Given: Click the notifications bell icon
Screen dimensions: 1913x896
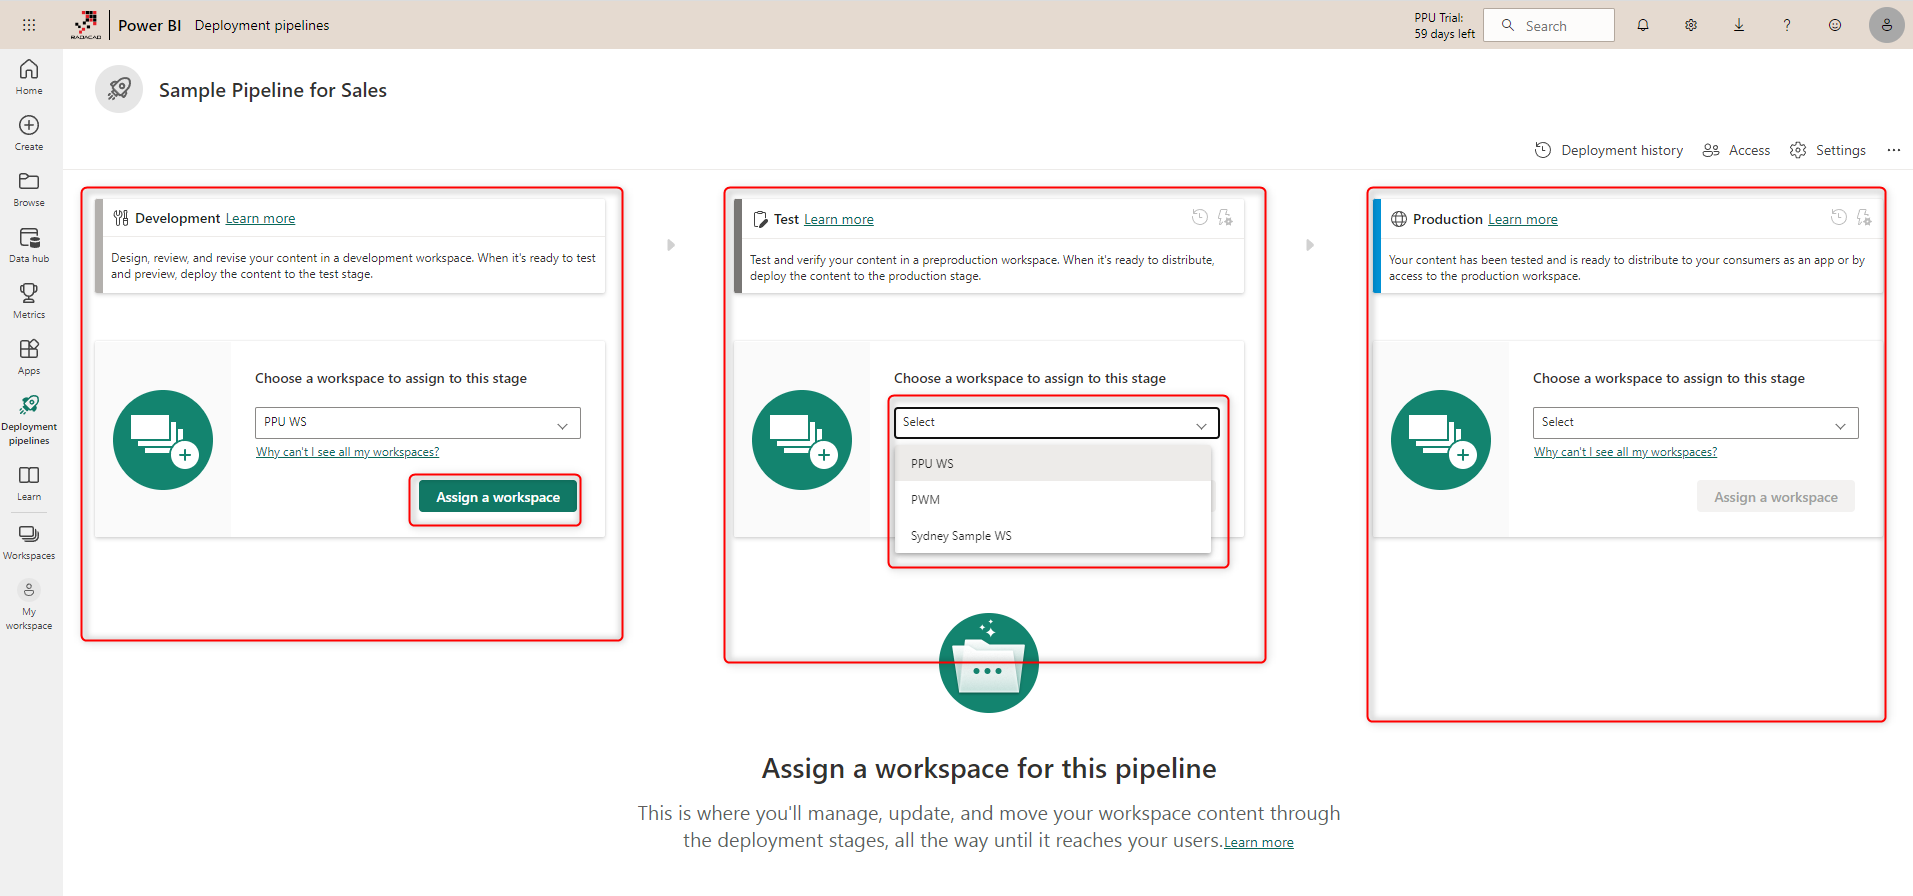Looking at the screenshot, I should coord(1643,25).
